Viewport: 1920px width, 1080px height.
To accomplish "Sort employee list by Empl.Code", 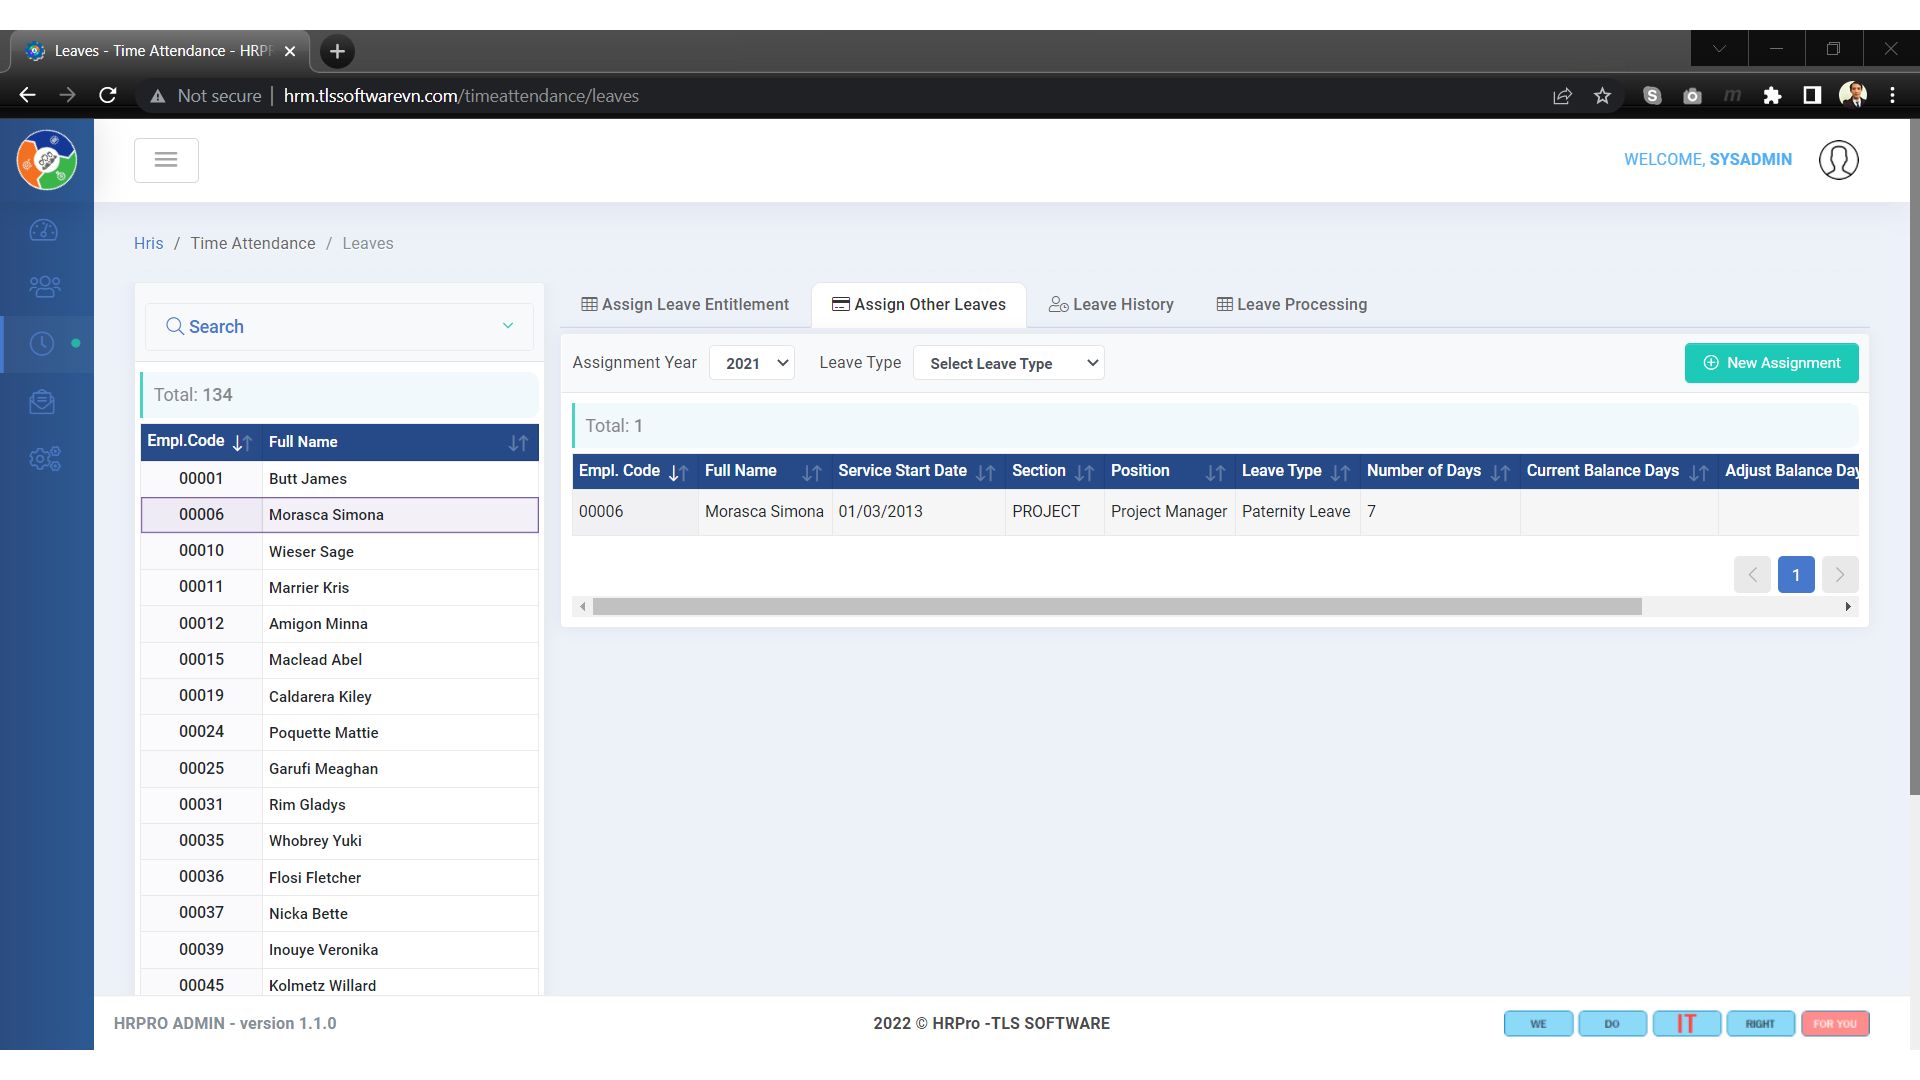I will tap(242, 442).
